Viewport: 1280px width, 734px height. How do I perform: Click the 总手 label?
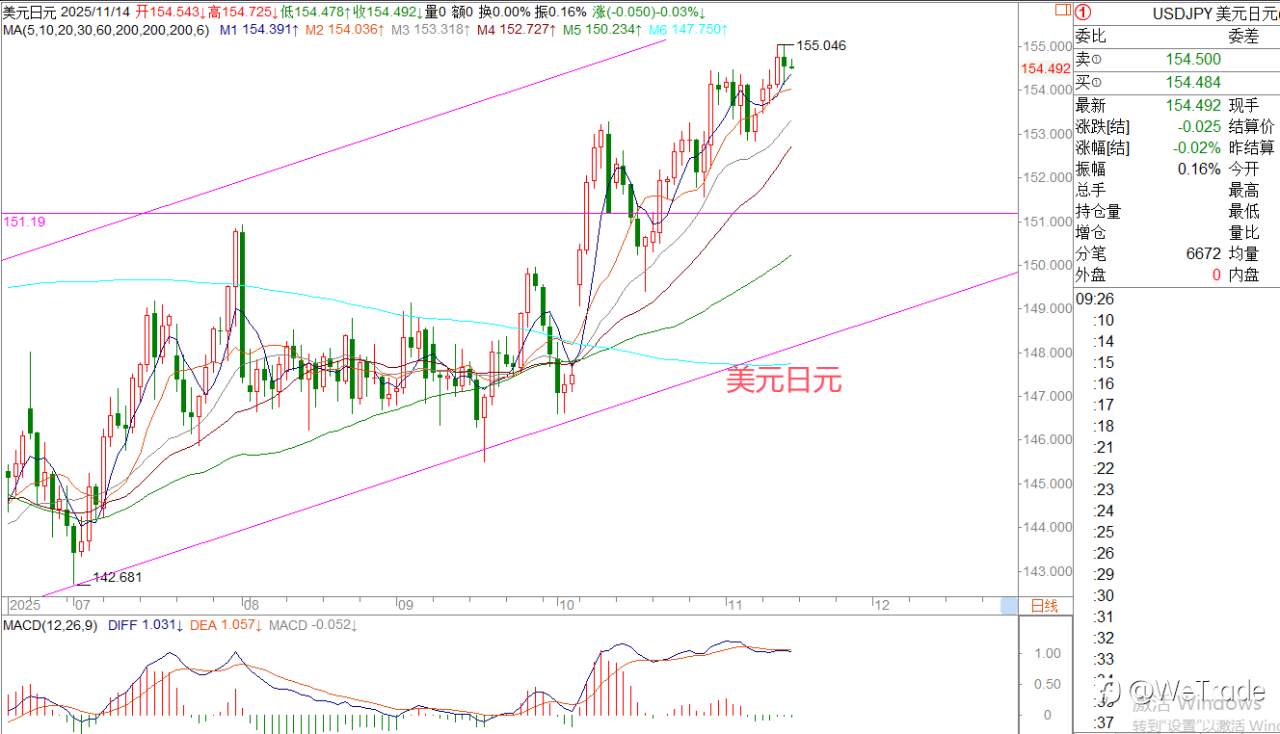pyautogui.click(x=1092, y=191)
